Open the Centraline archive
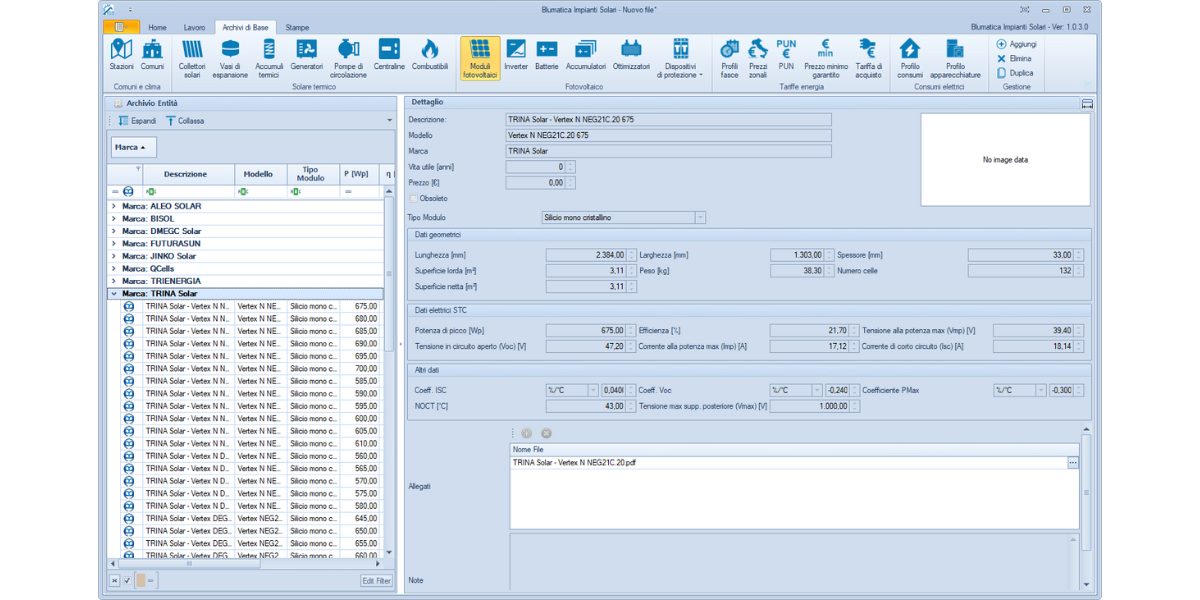1200x600 pixels. 389,57
